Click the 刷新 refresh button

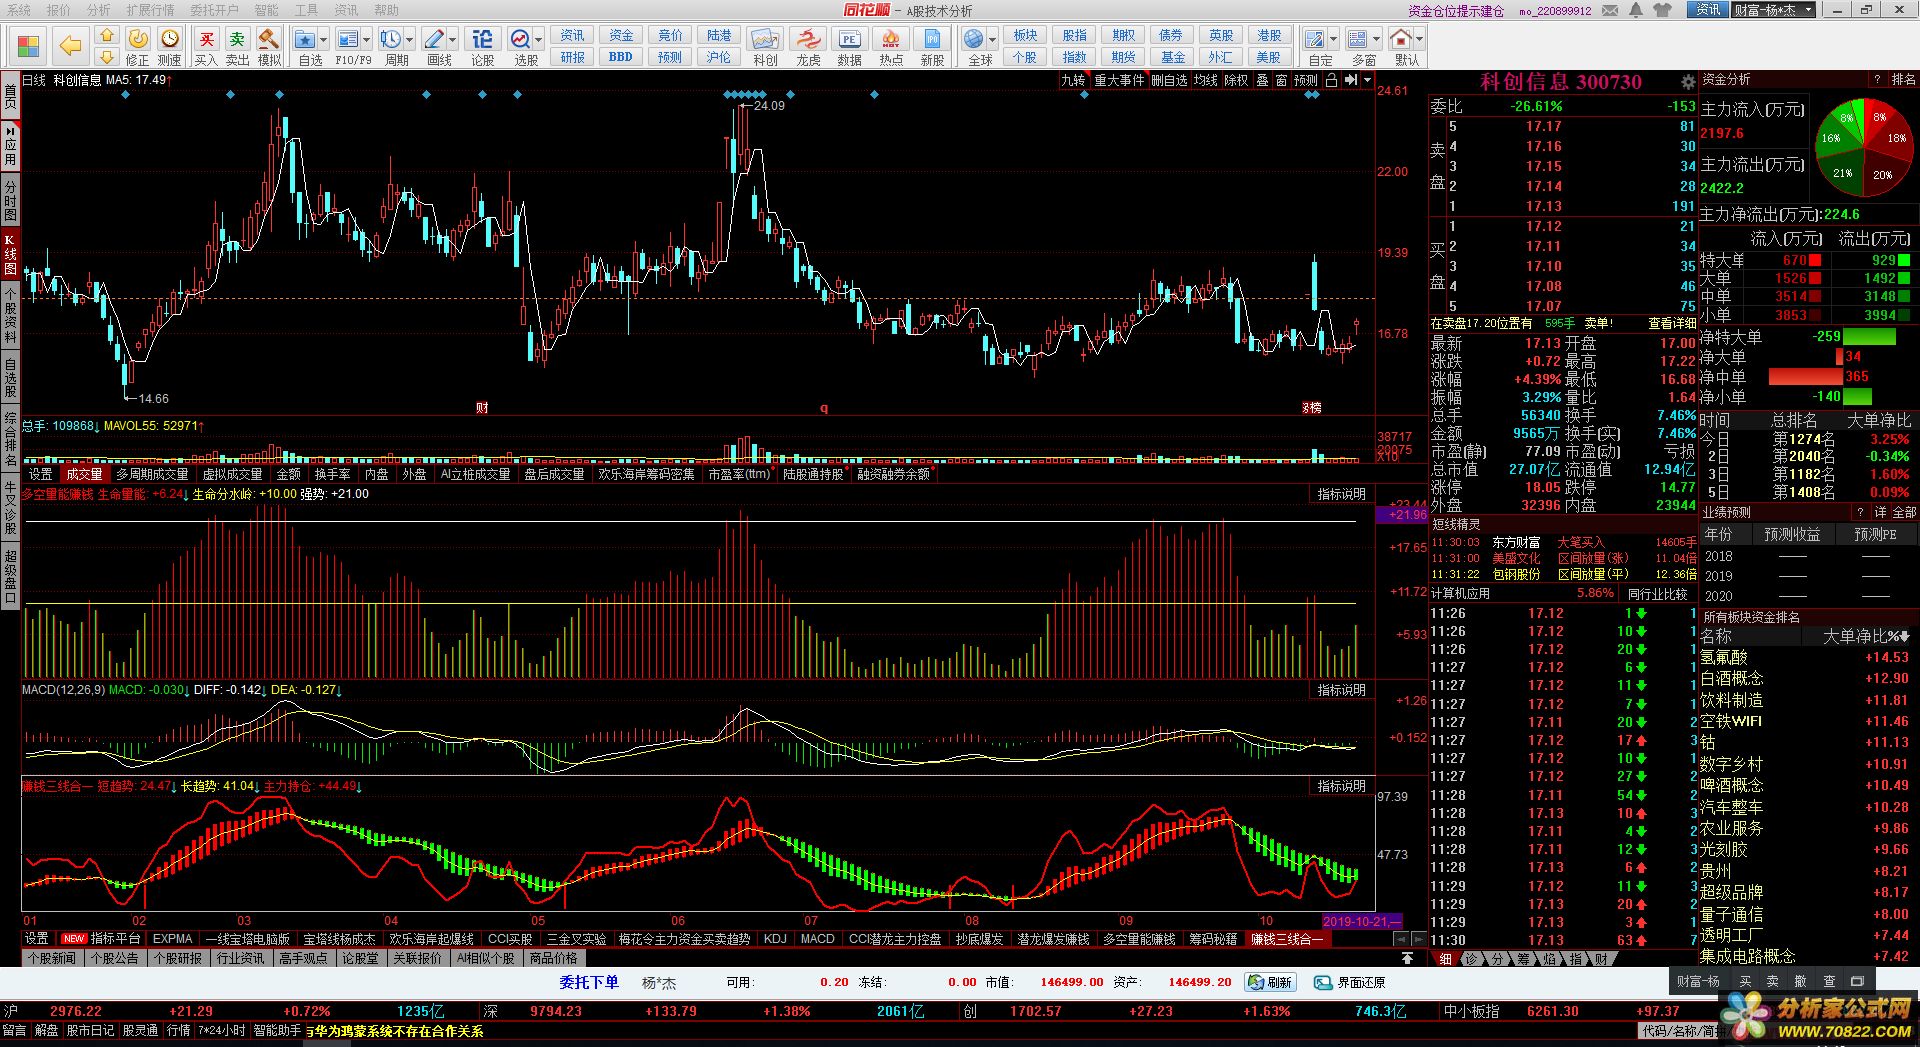pos(1270,982)
